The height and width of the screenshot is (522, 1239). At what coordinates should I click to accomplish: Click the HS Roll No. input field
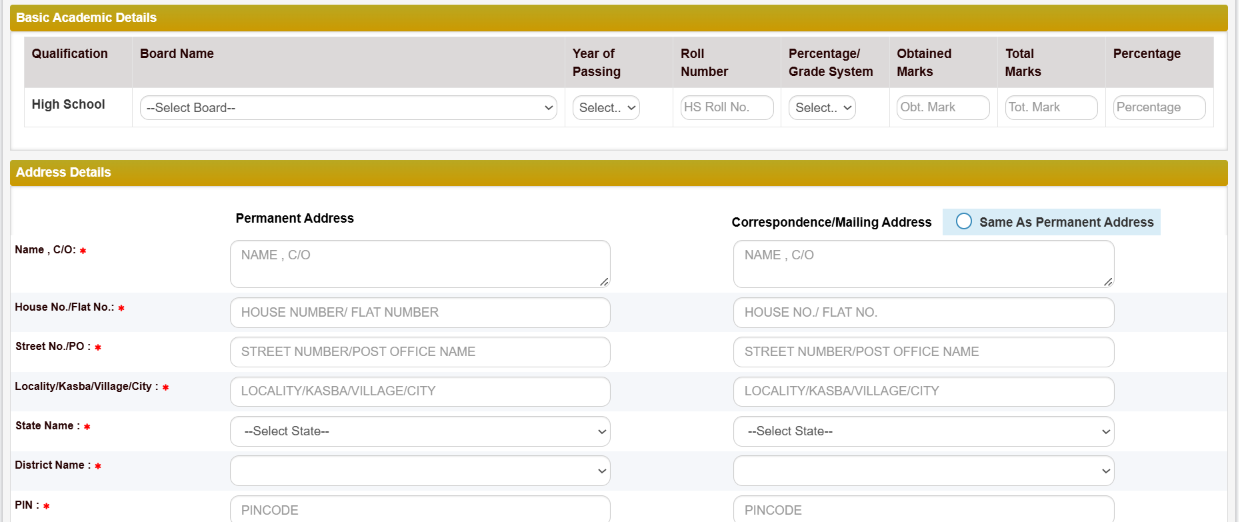pos(727,108)
